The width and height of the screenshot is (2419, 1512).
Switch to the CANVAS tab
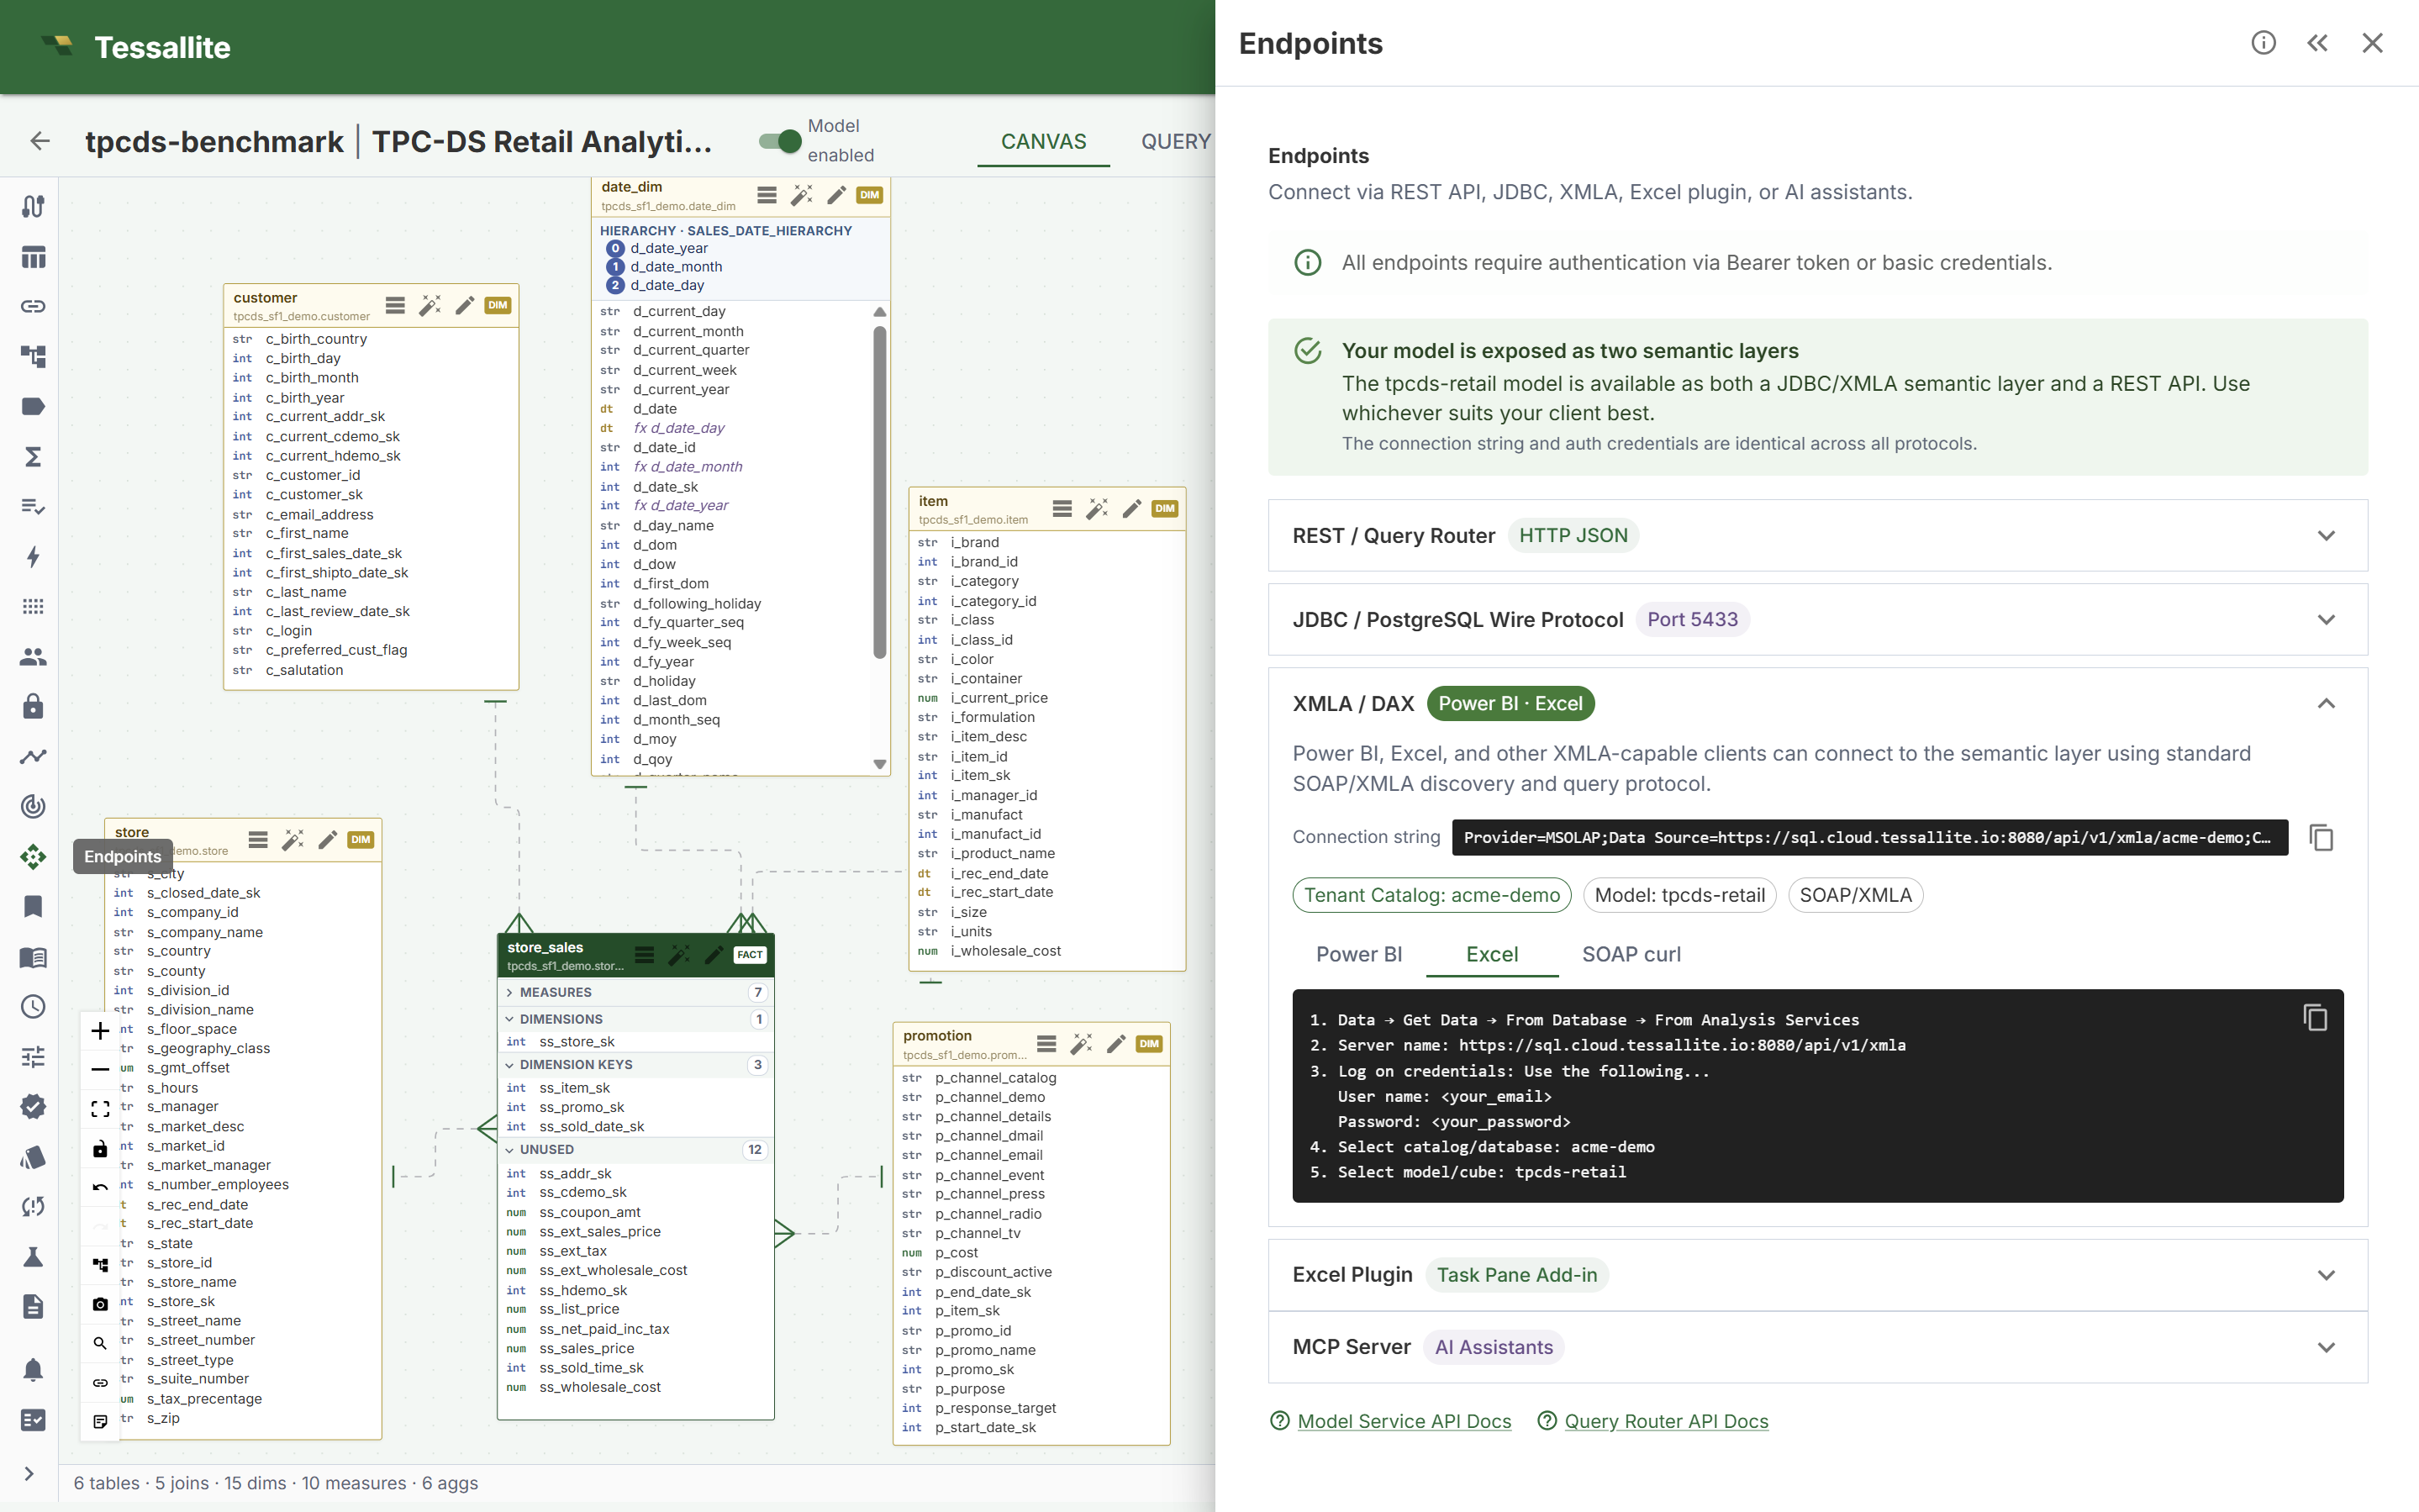click(x=1043, y=141)
